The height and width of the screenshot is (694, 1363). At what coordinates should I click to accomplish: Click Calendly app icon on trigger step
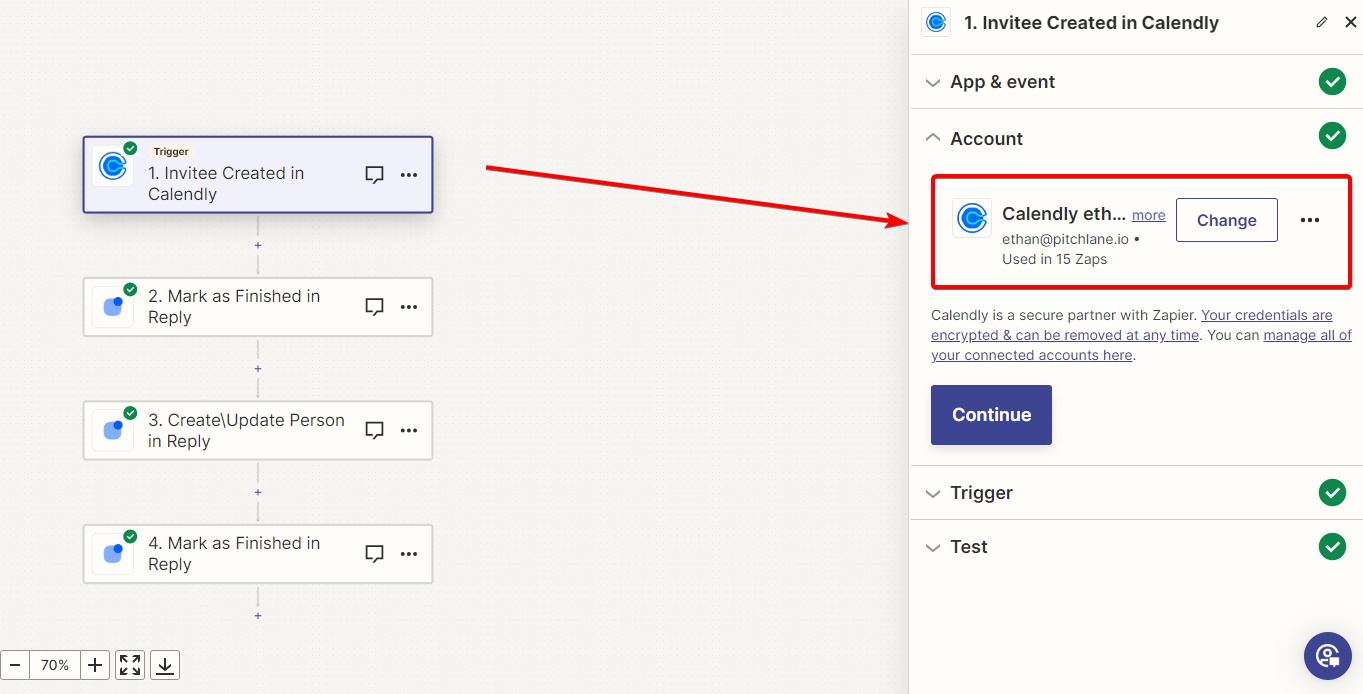click(113, 166)
